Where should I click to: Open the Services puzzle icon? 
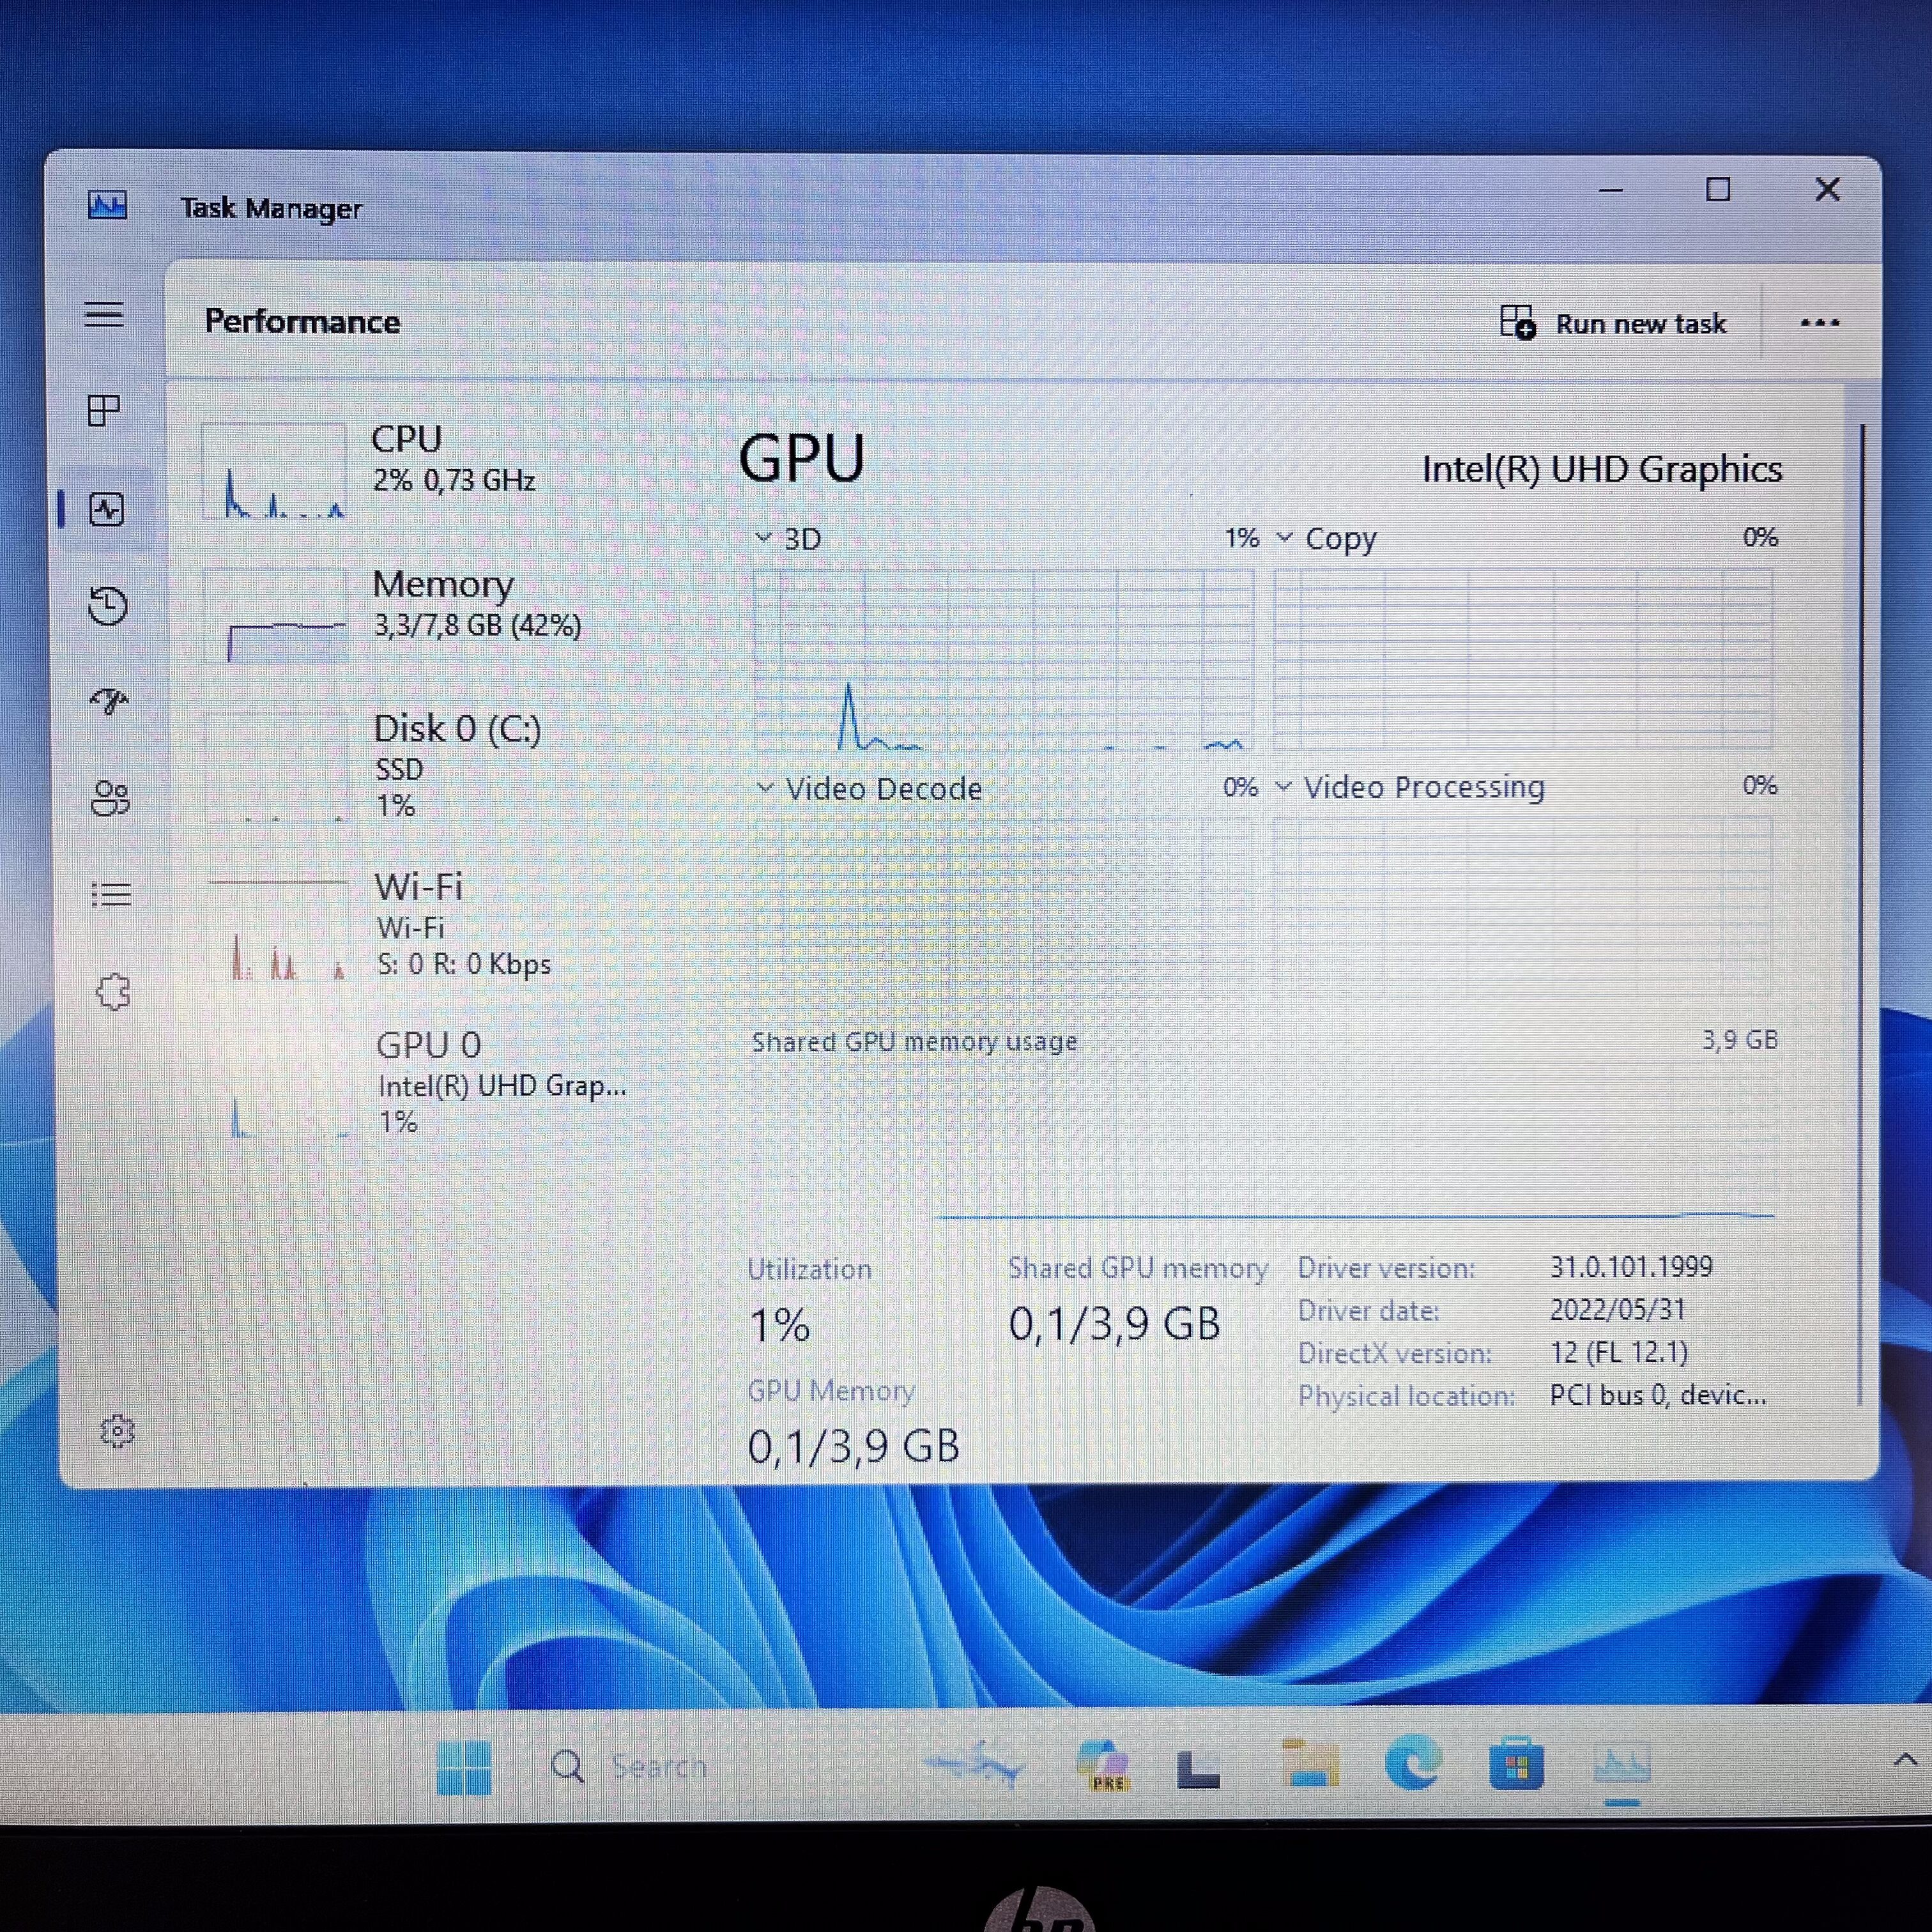[113, 991]
